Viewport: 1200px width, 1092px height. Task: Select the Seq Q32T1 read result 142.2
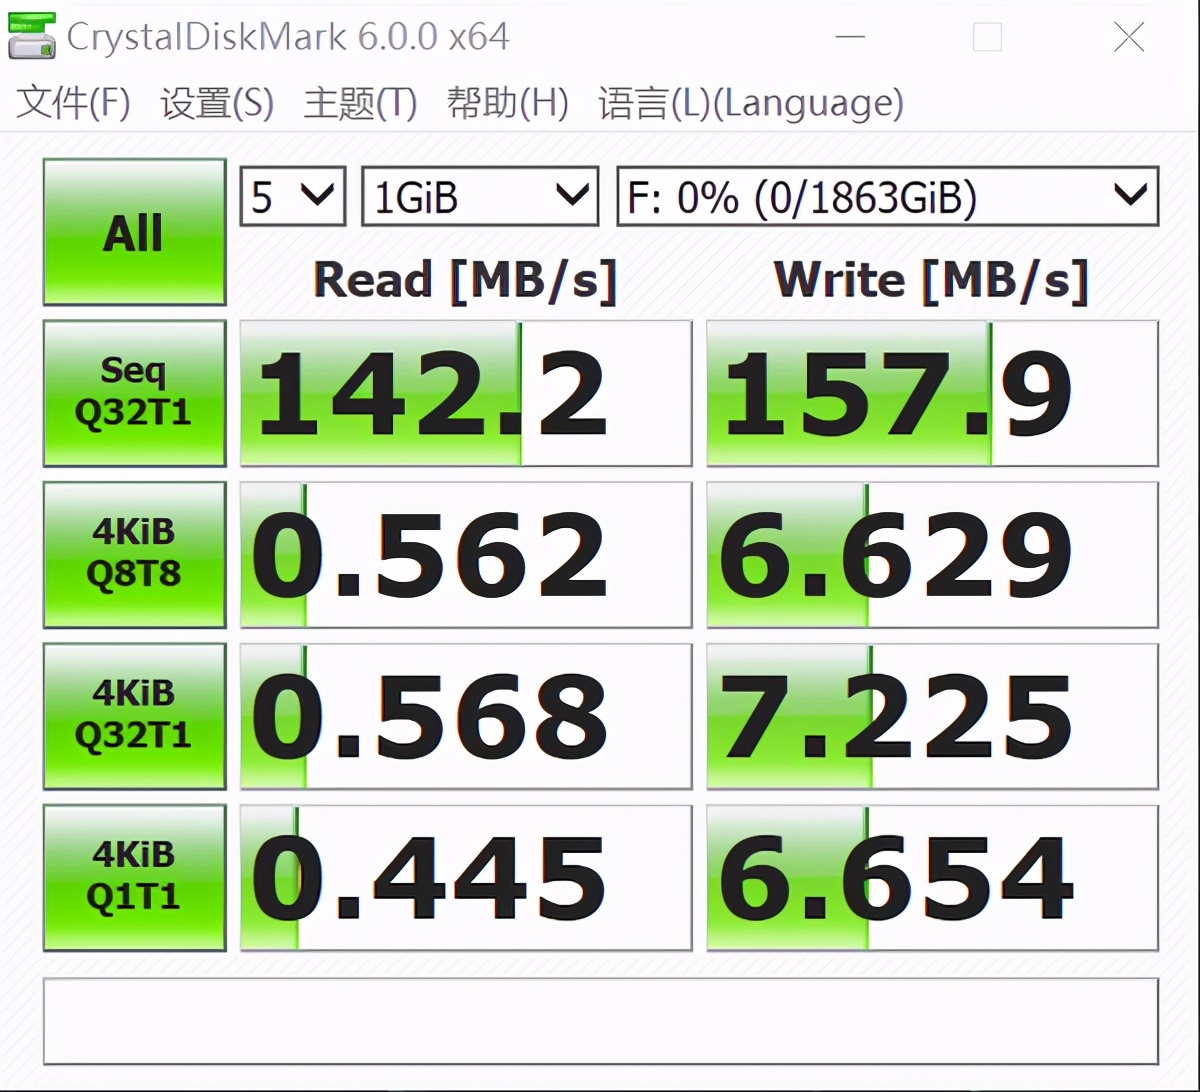pos(465,392)
